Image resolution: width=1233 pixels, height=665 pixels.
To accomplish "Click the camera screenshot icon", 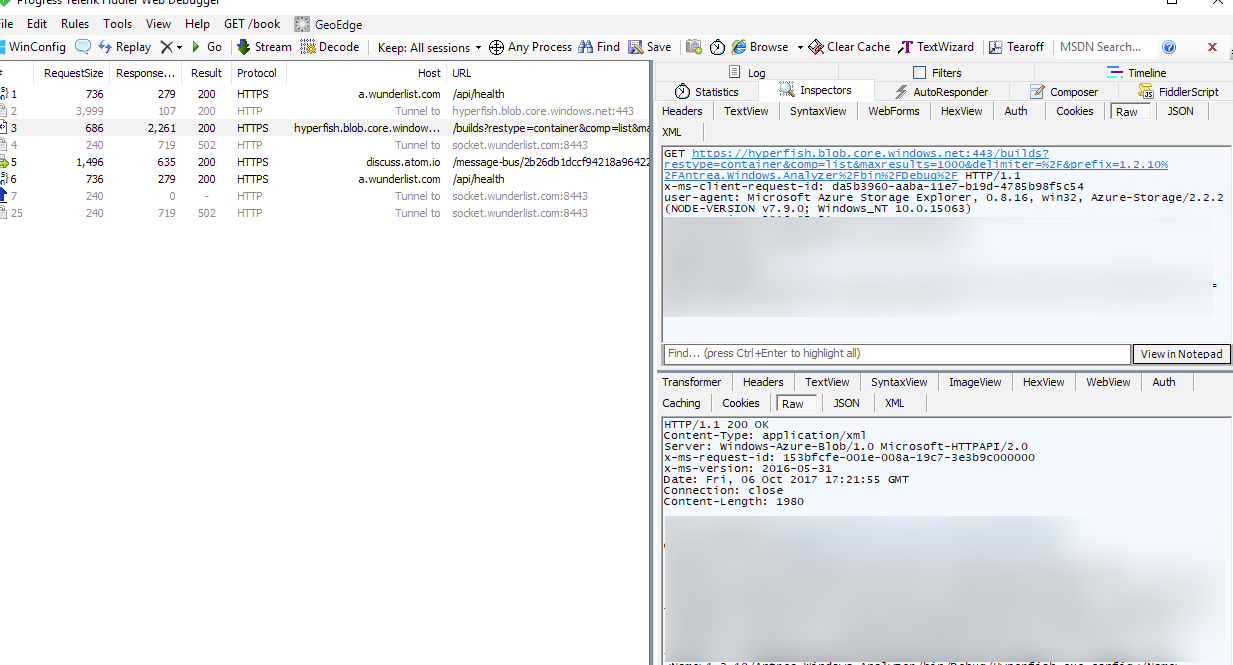I will coord(694,47).
